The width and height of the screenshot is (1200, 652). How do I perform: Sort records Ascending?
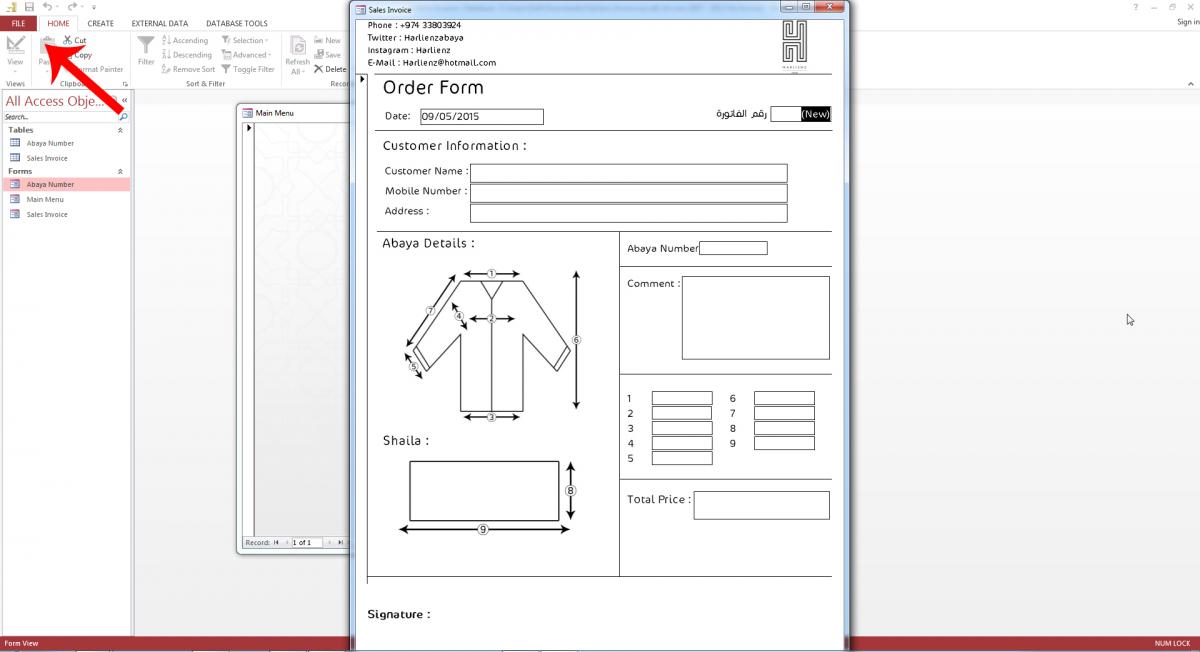pyautogui.click(x=185, y=41)
